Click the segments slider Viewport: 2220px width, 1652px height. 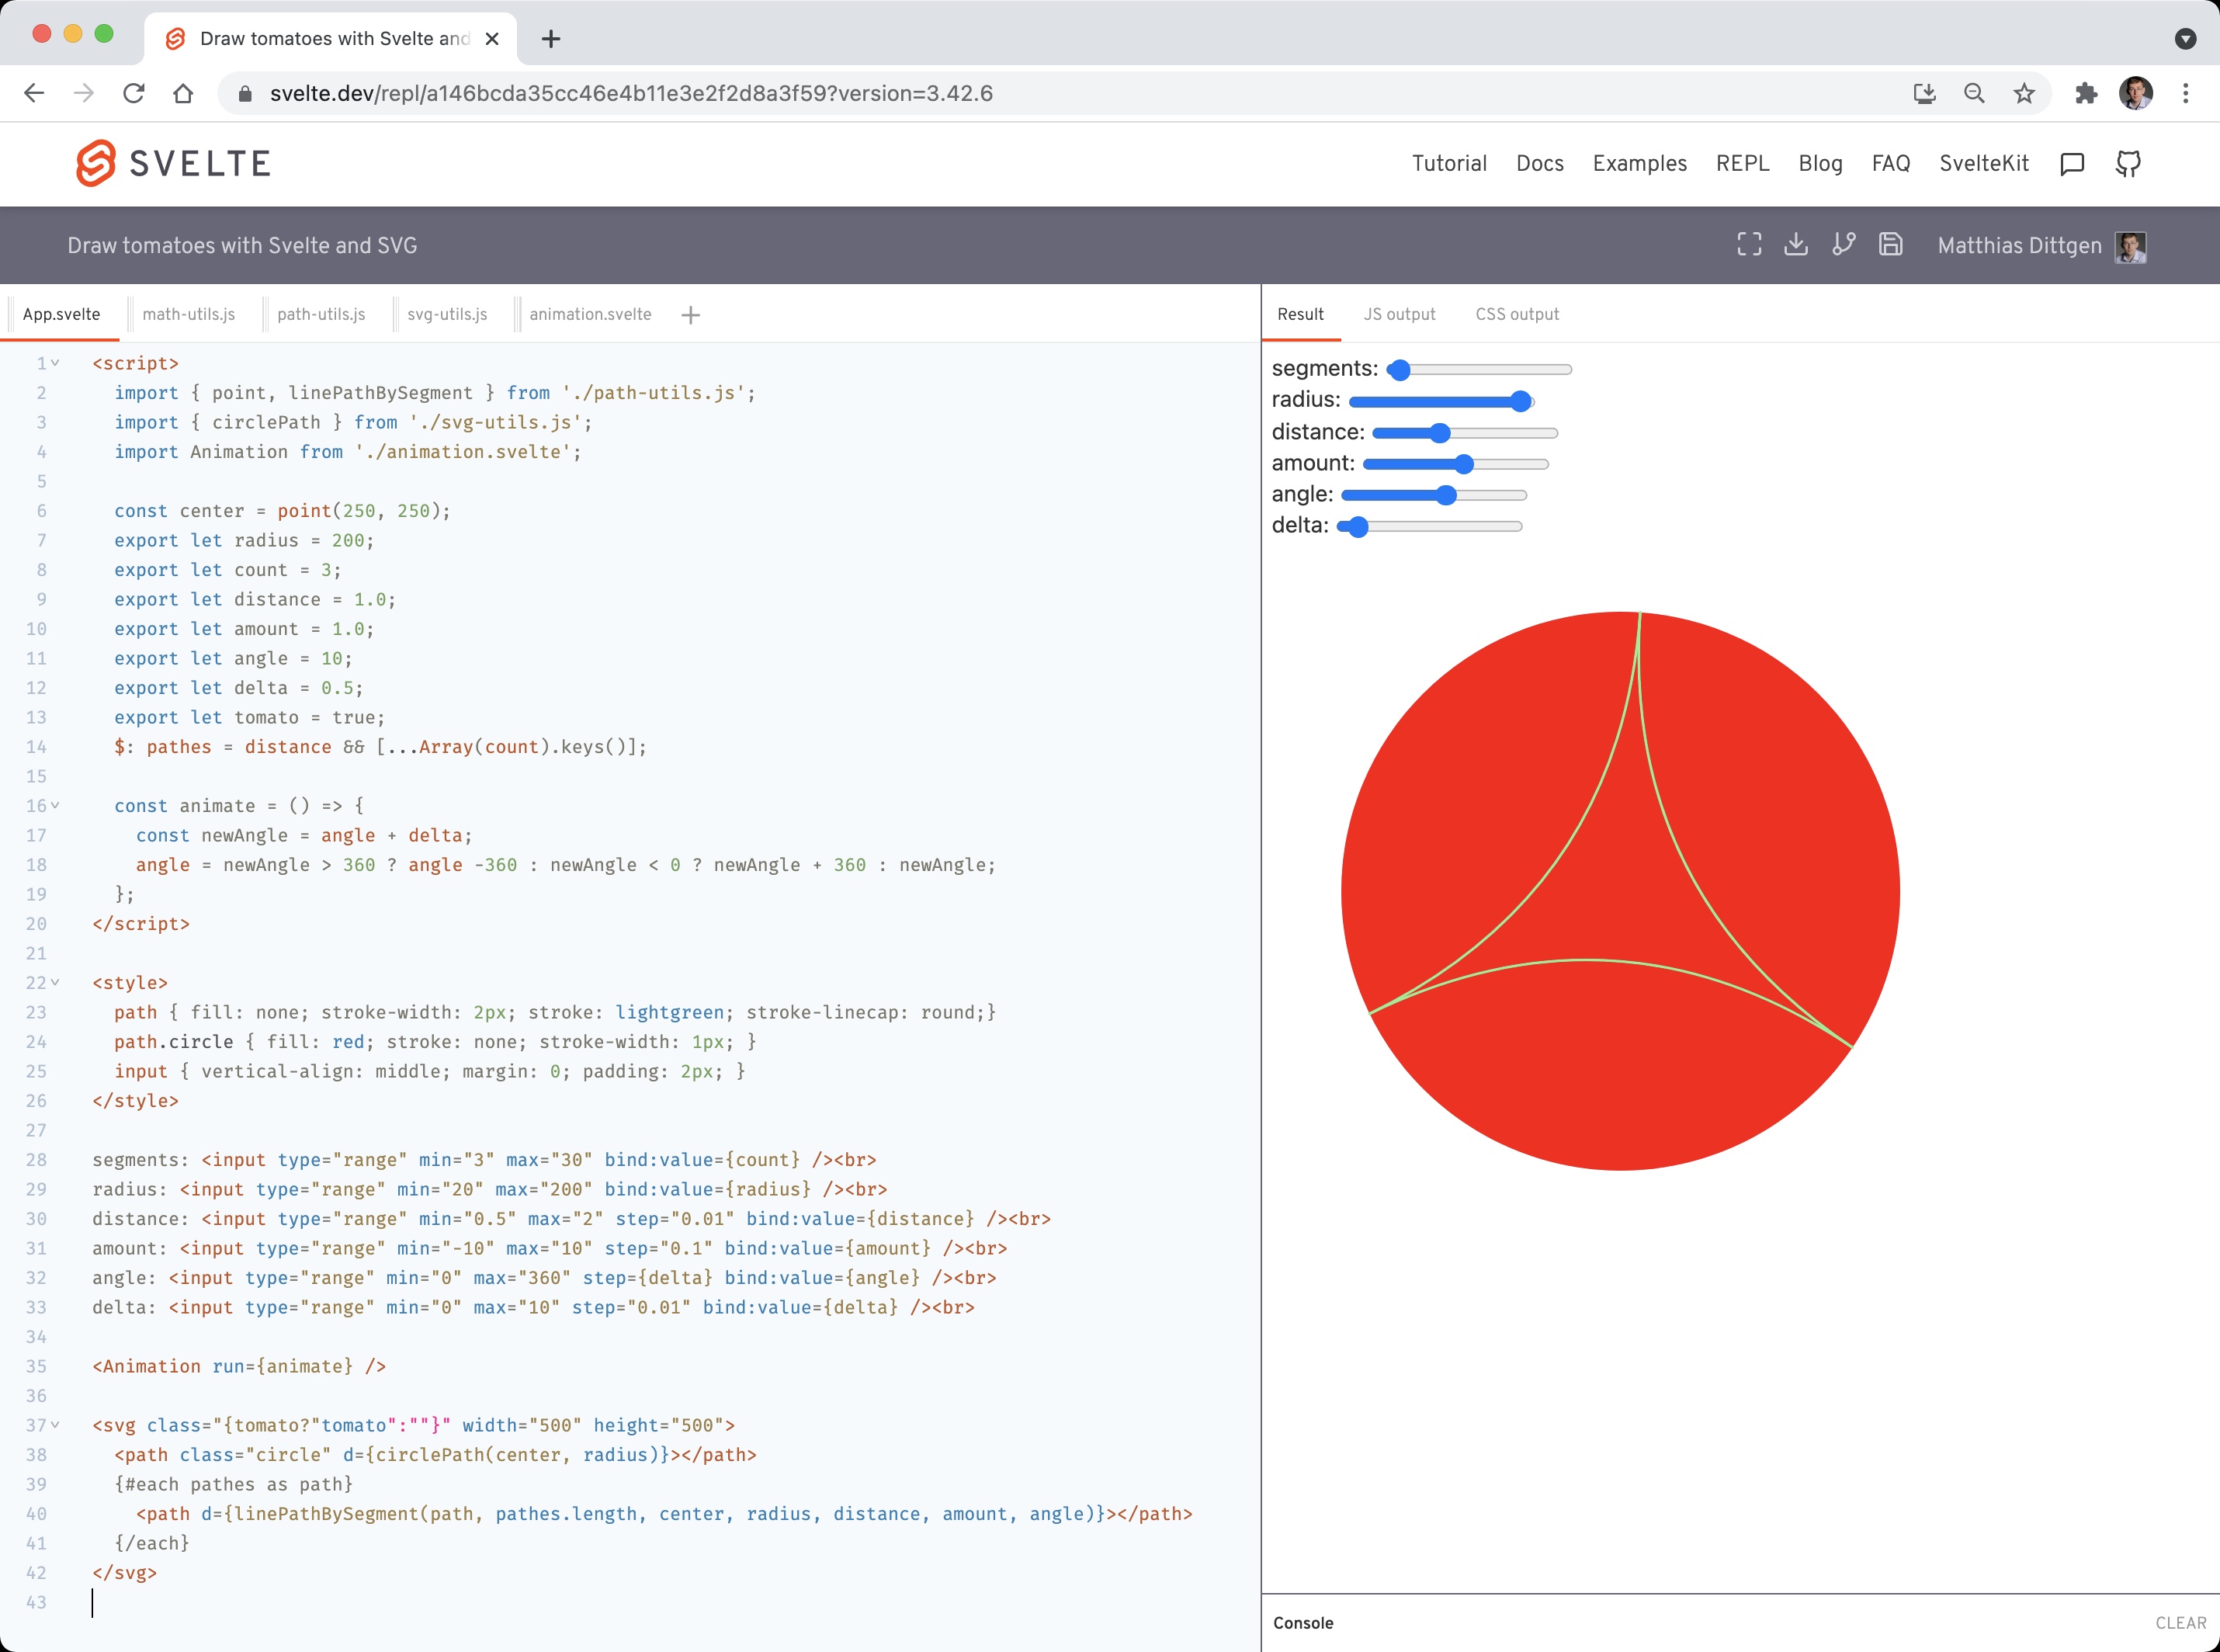click(x=1480, y=370)
